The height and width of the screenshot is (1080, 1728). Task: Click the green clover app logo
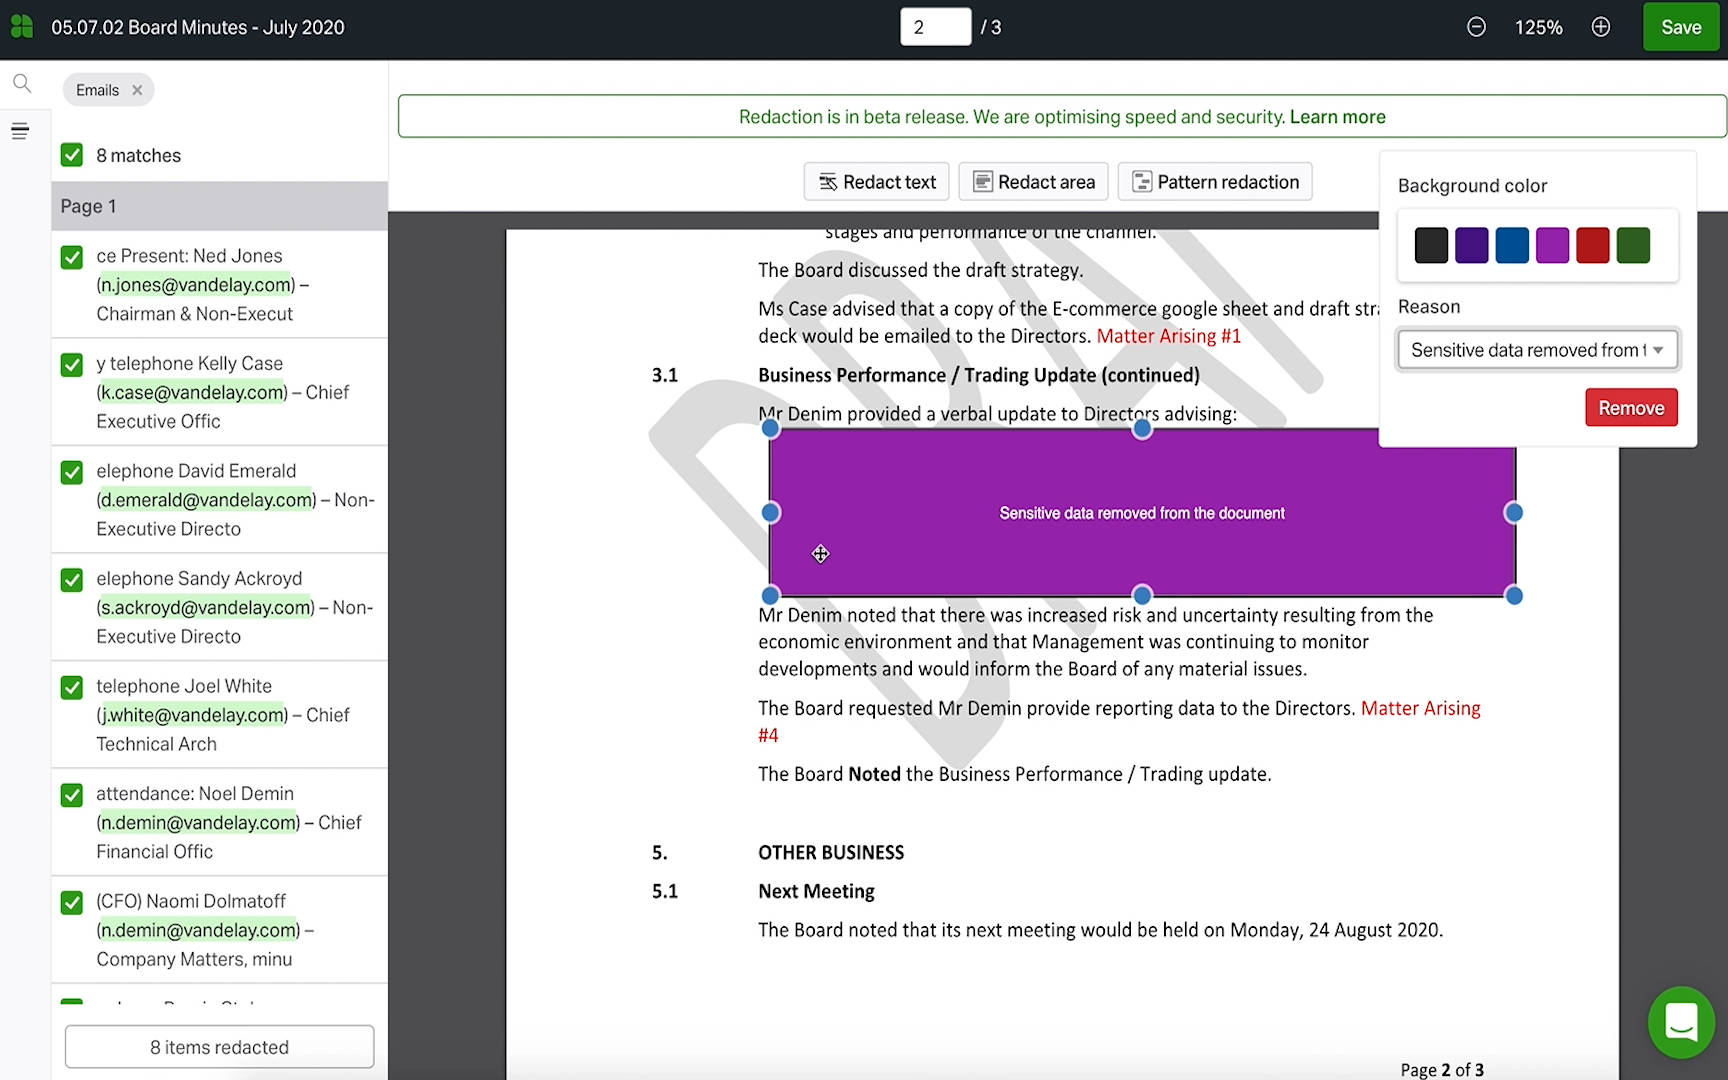(22, 27)
